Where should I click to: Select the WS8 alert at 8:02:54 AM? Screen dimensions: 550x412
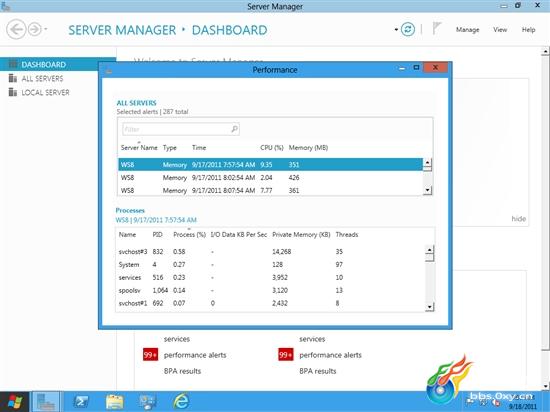point(270,178)
